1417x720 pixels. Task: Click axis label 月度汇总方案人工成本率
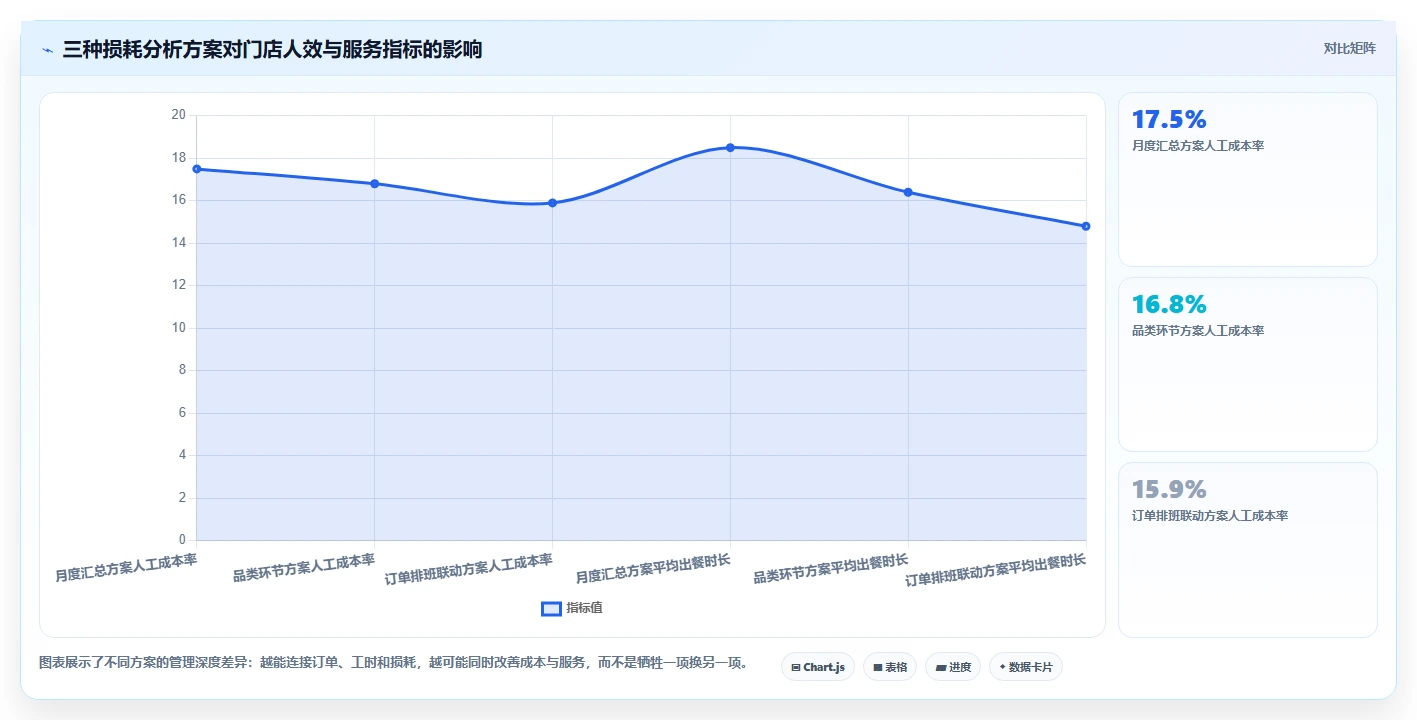click(x=126, y=568)
